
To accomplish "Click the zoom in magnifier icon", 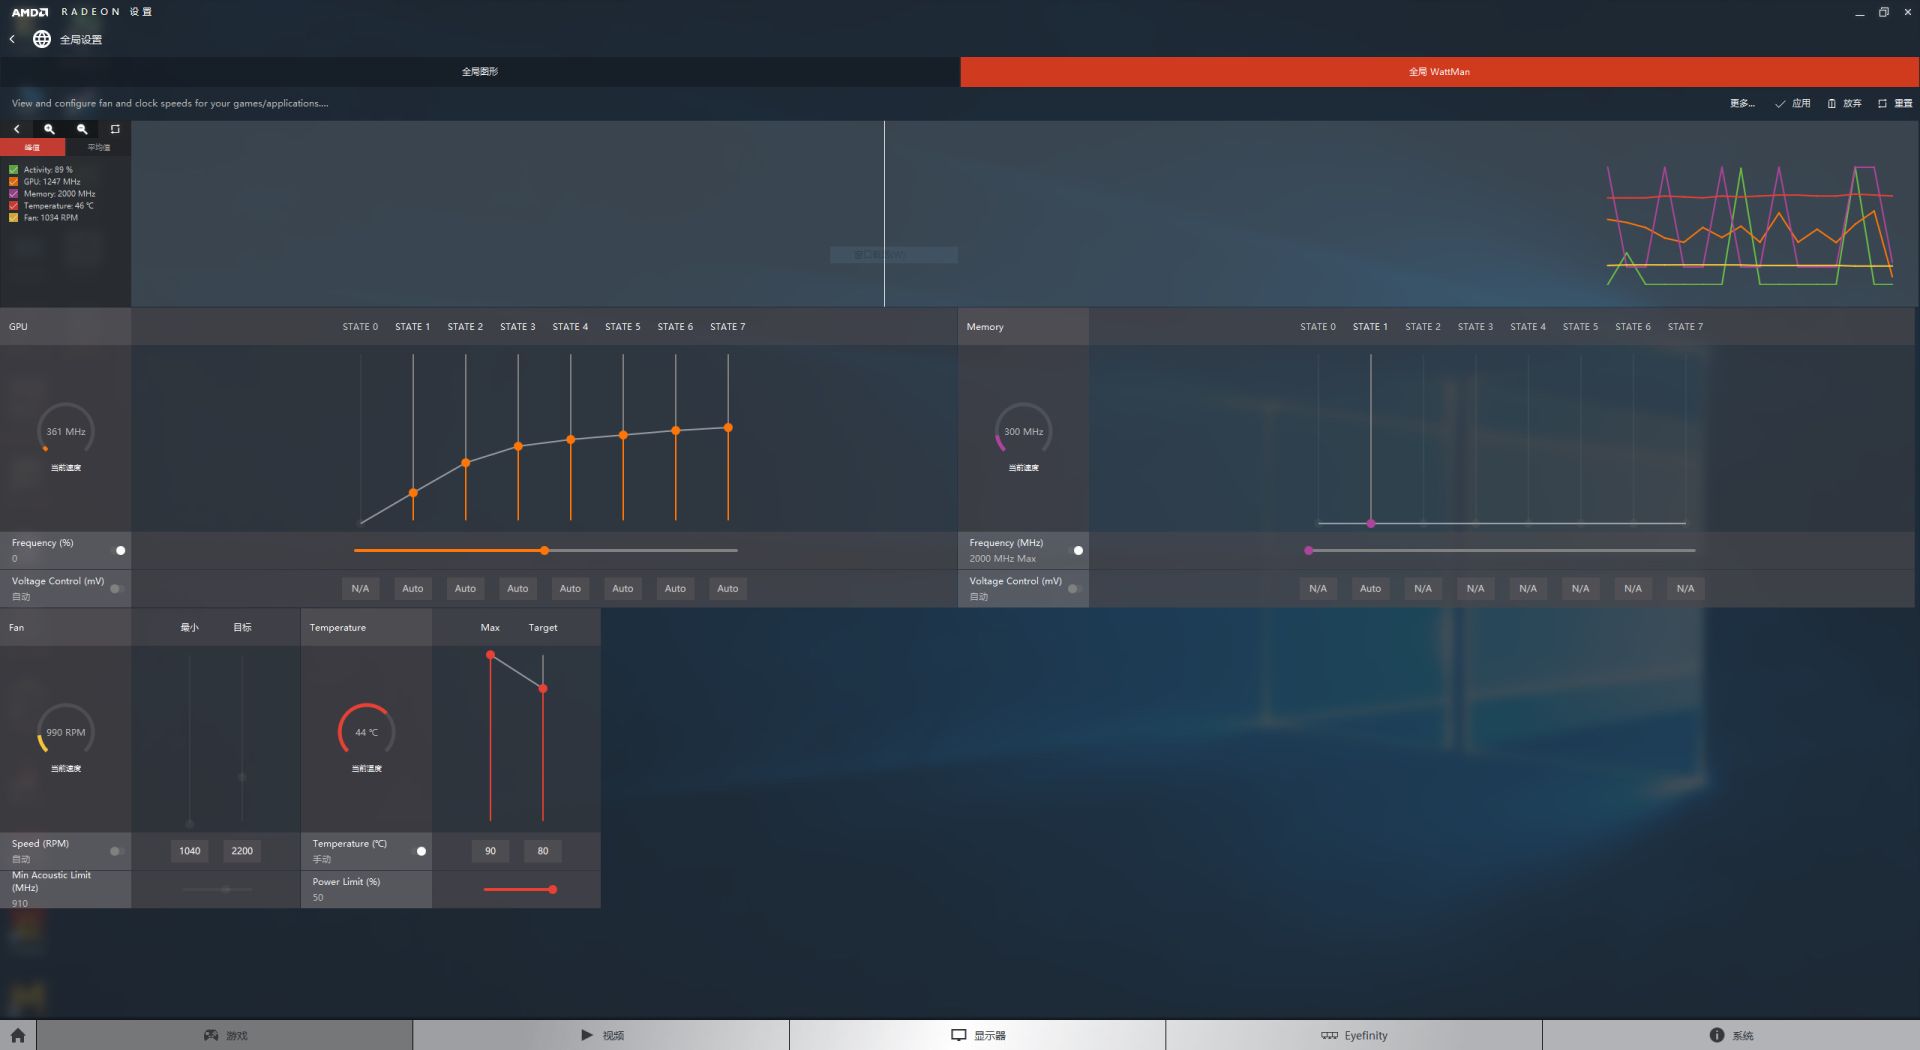I will tap(49, 129).
